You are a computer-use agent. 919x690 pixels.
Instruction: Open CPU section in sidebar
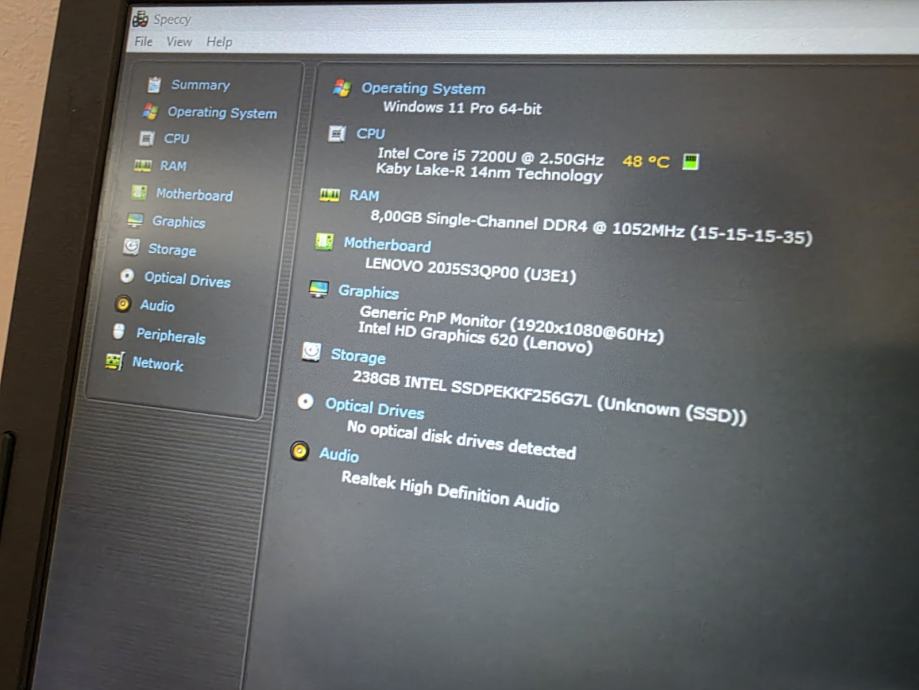point(176,139)
